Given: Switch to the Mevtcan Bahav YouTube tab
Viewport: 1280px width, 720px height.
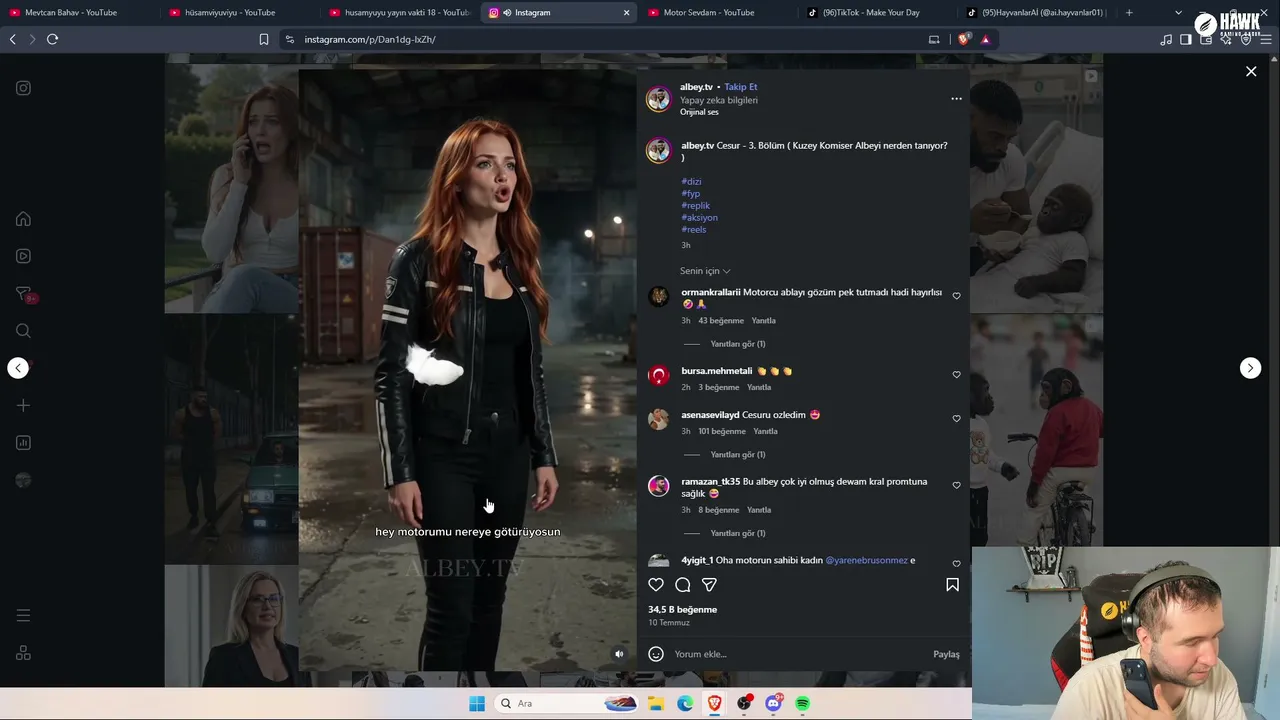Looking at the screenshot, I should pyautogui.click(x=78, y=13).
